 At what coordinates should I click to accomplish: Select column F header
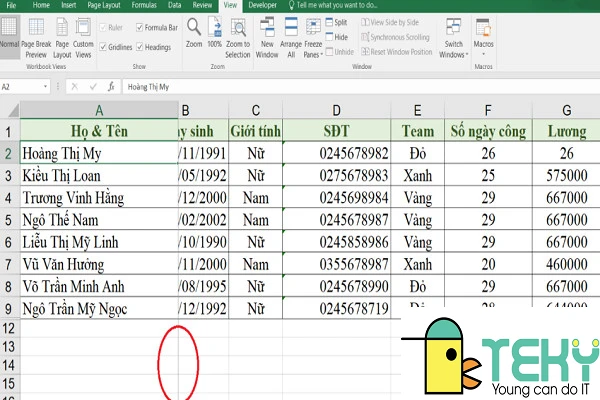[488, 110]
